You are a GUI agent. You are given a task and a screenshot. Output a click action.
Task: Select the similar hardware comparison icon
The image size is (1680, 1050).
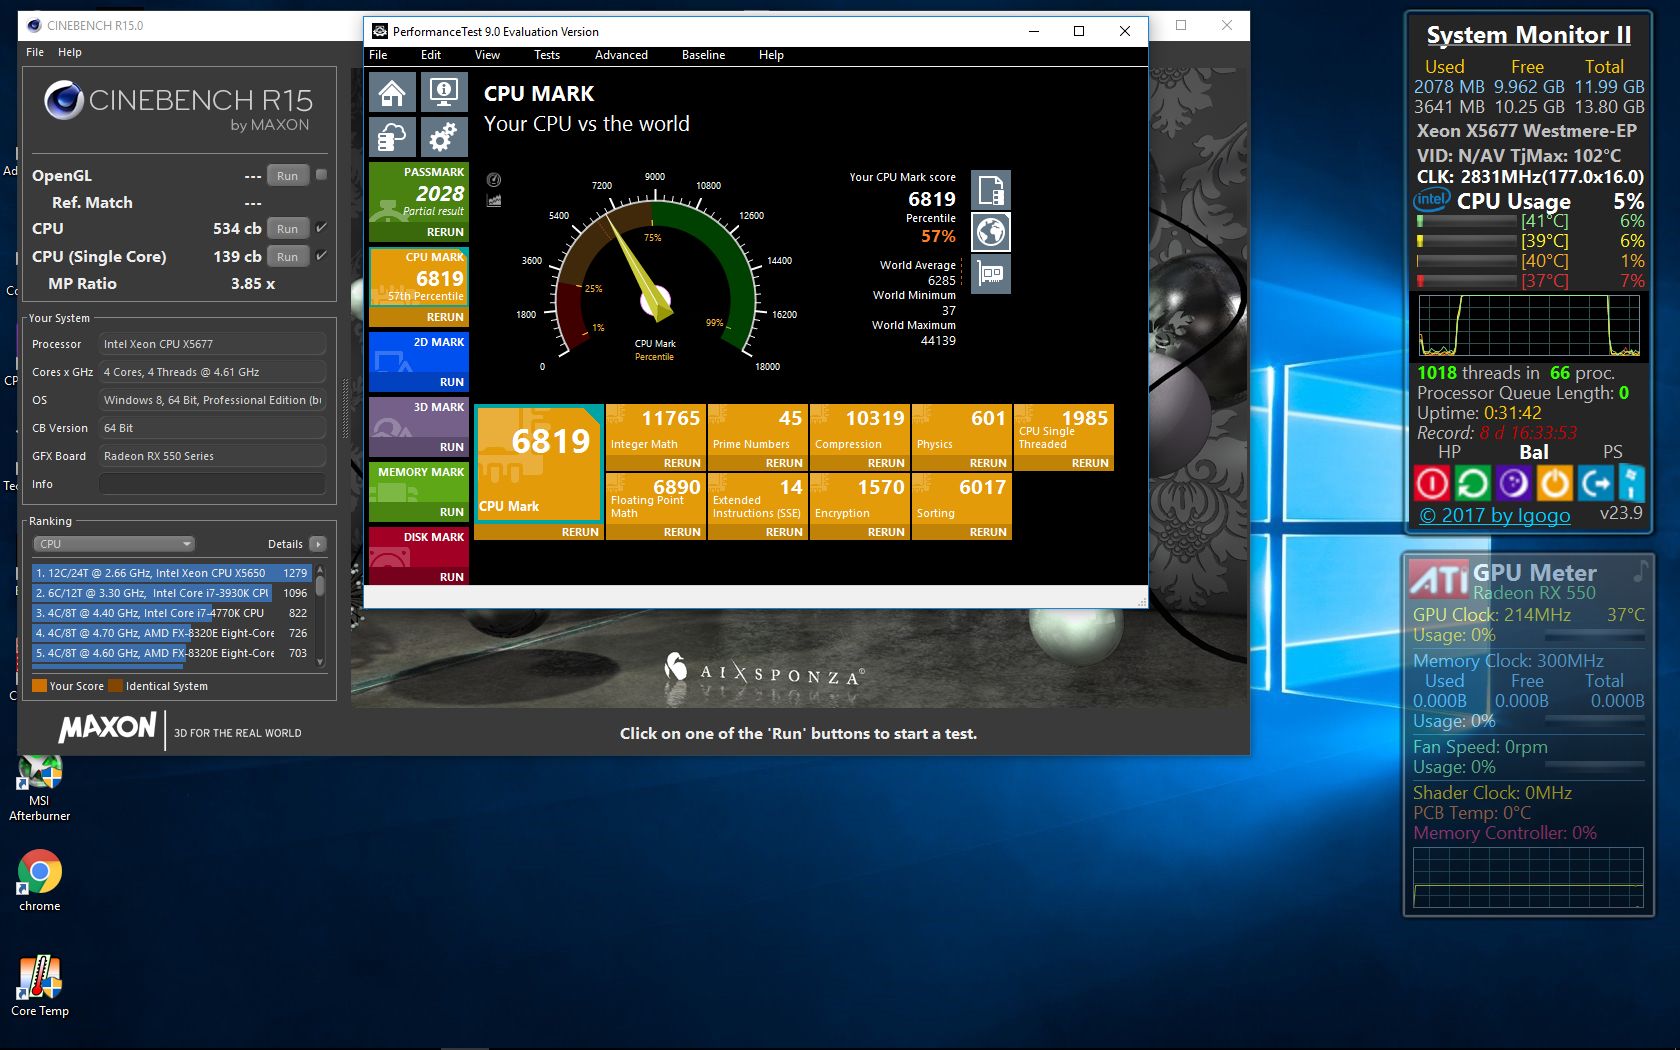[991, 274]
